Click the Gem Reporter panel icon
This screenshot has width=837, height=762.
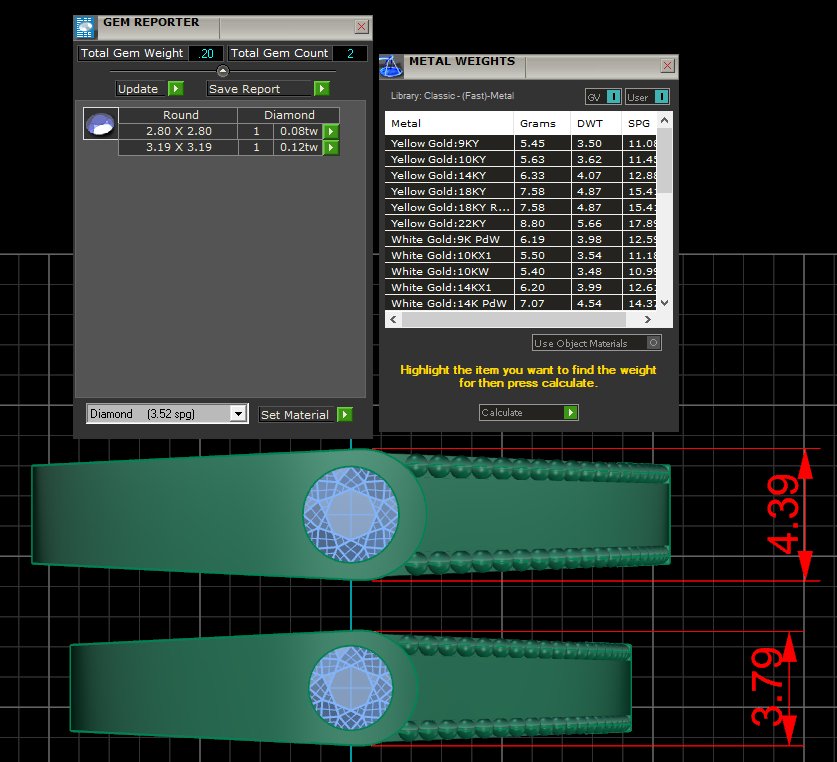[85, 28]
